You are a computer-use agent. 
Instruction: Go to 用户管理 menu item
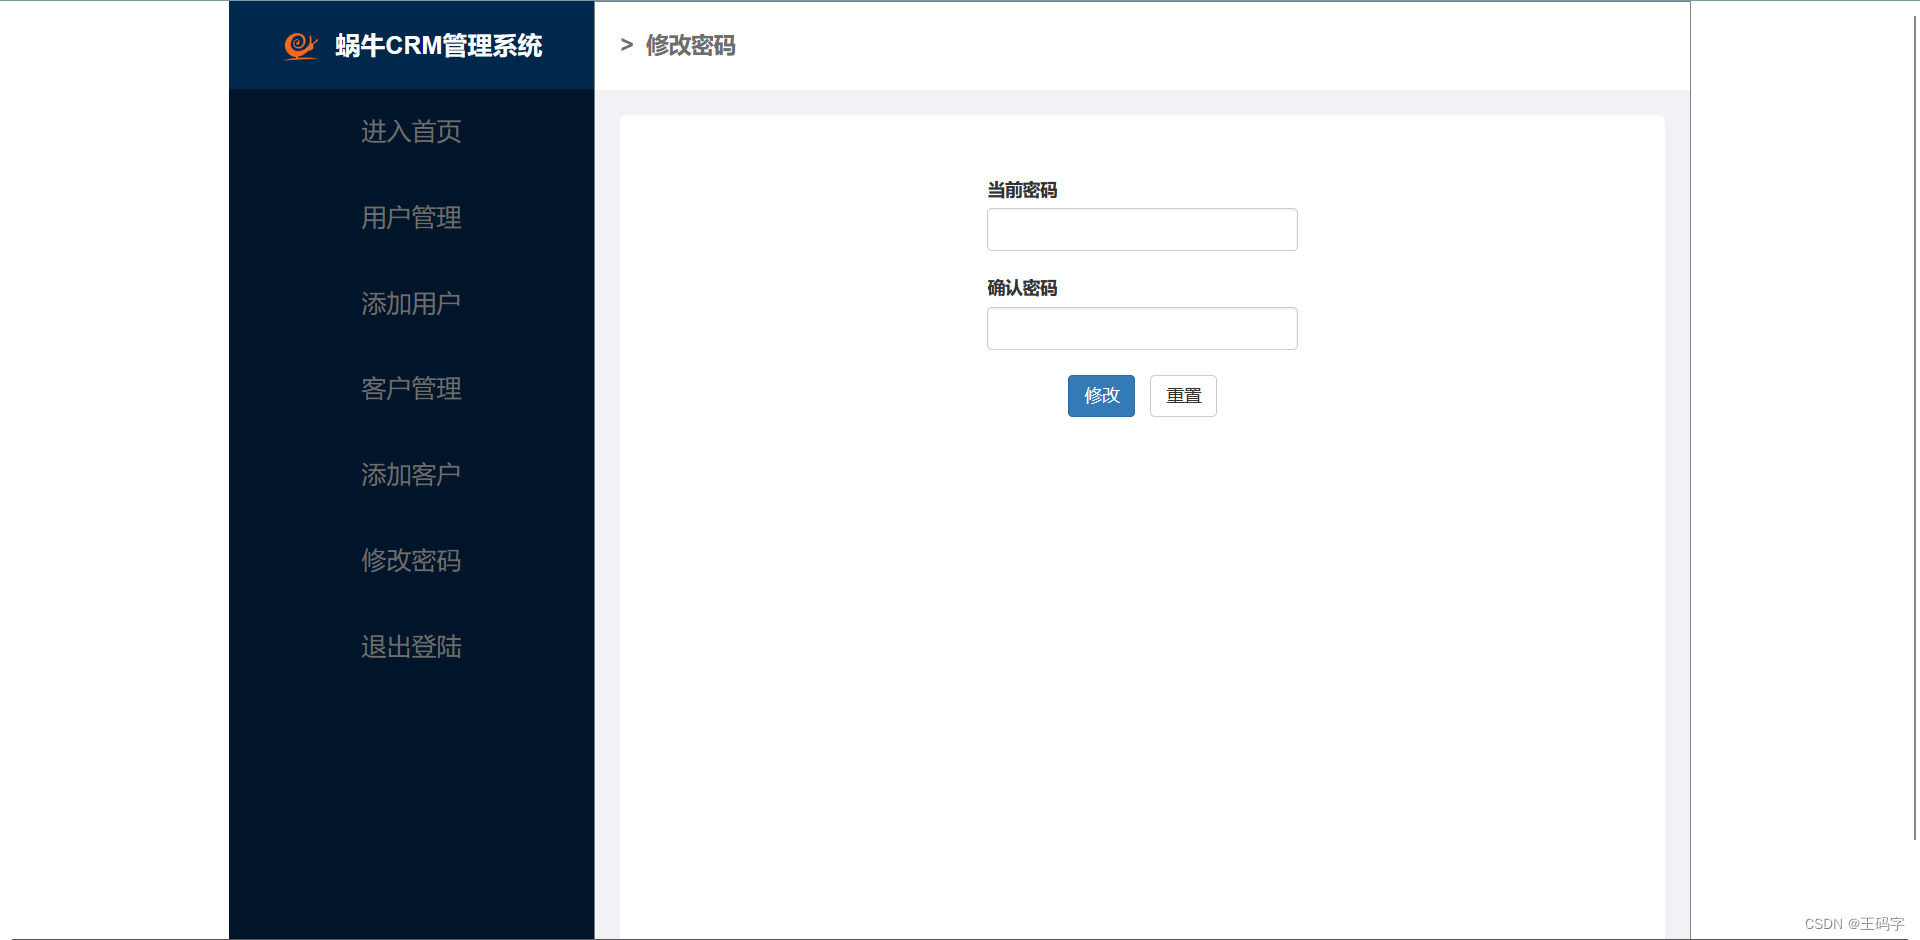point(411,218)
